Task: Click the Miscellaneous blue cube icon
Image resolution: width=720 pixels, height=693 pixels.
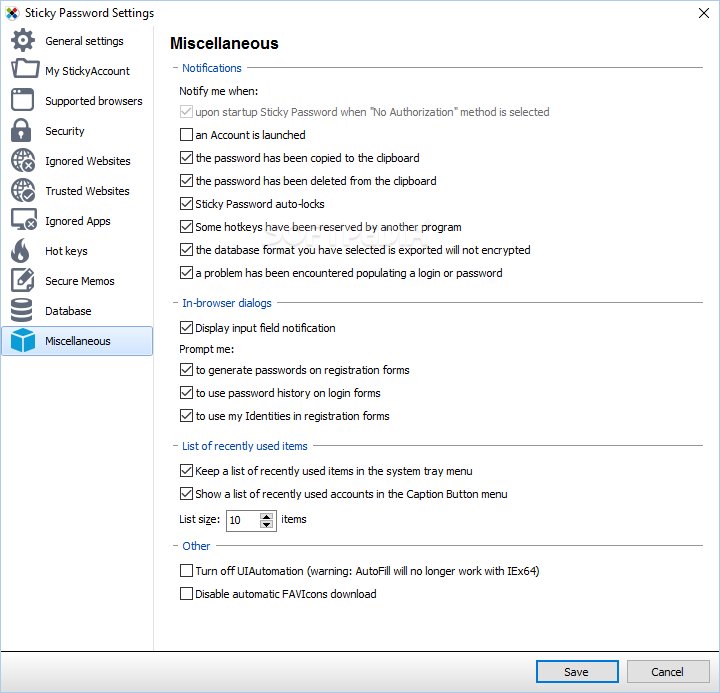Action: coord(23,340)
